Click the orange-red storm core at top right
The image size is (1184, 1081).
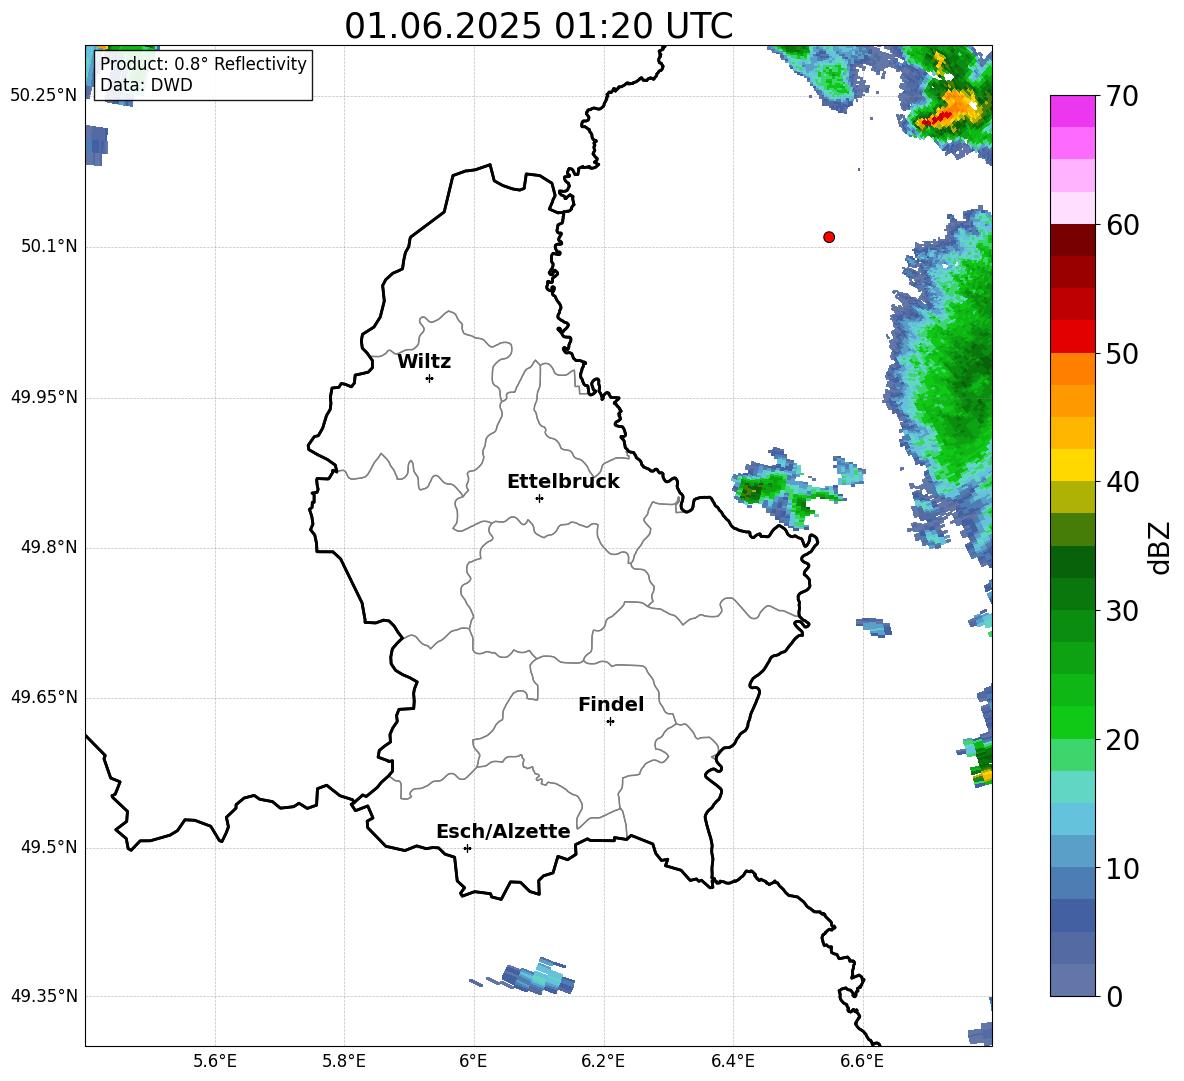coord(948,111)
